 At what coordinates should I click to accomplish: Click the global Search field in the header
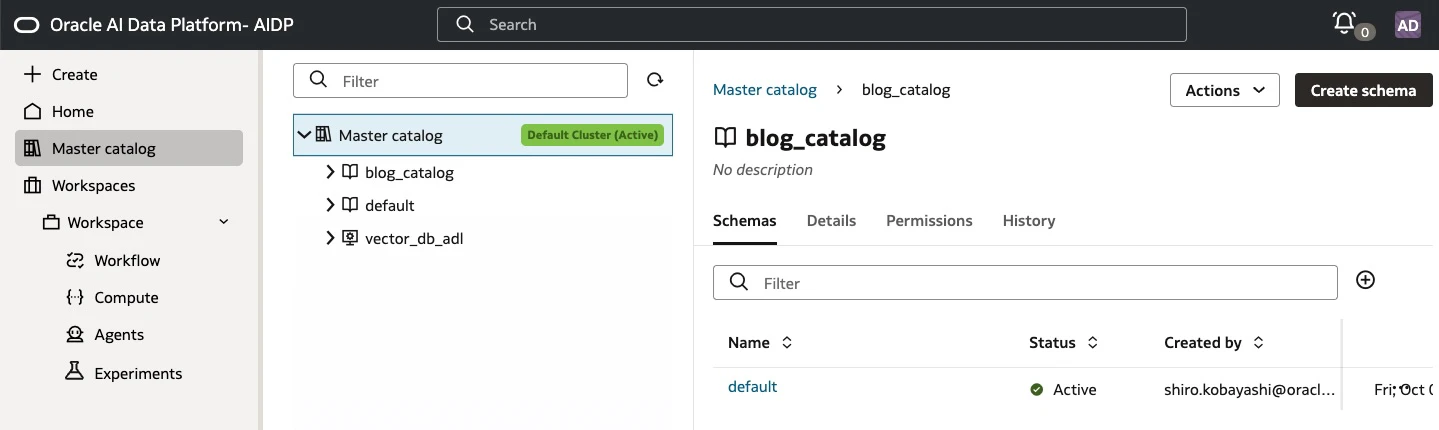(x=811, y=24)
